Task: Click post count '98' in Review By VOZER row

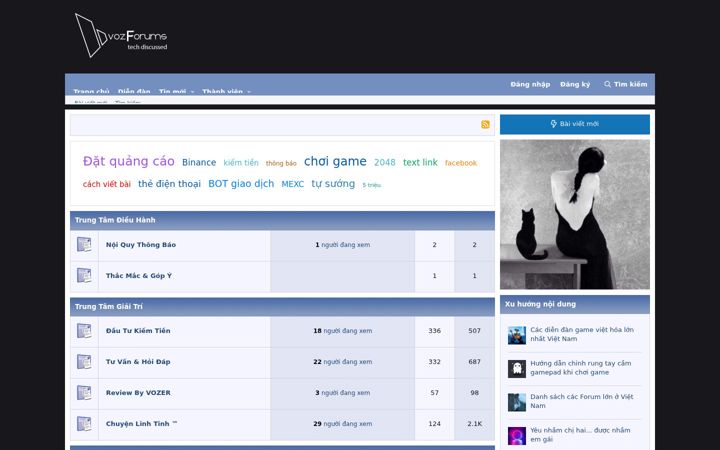Action: [x=474, y=393]
